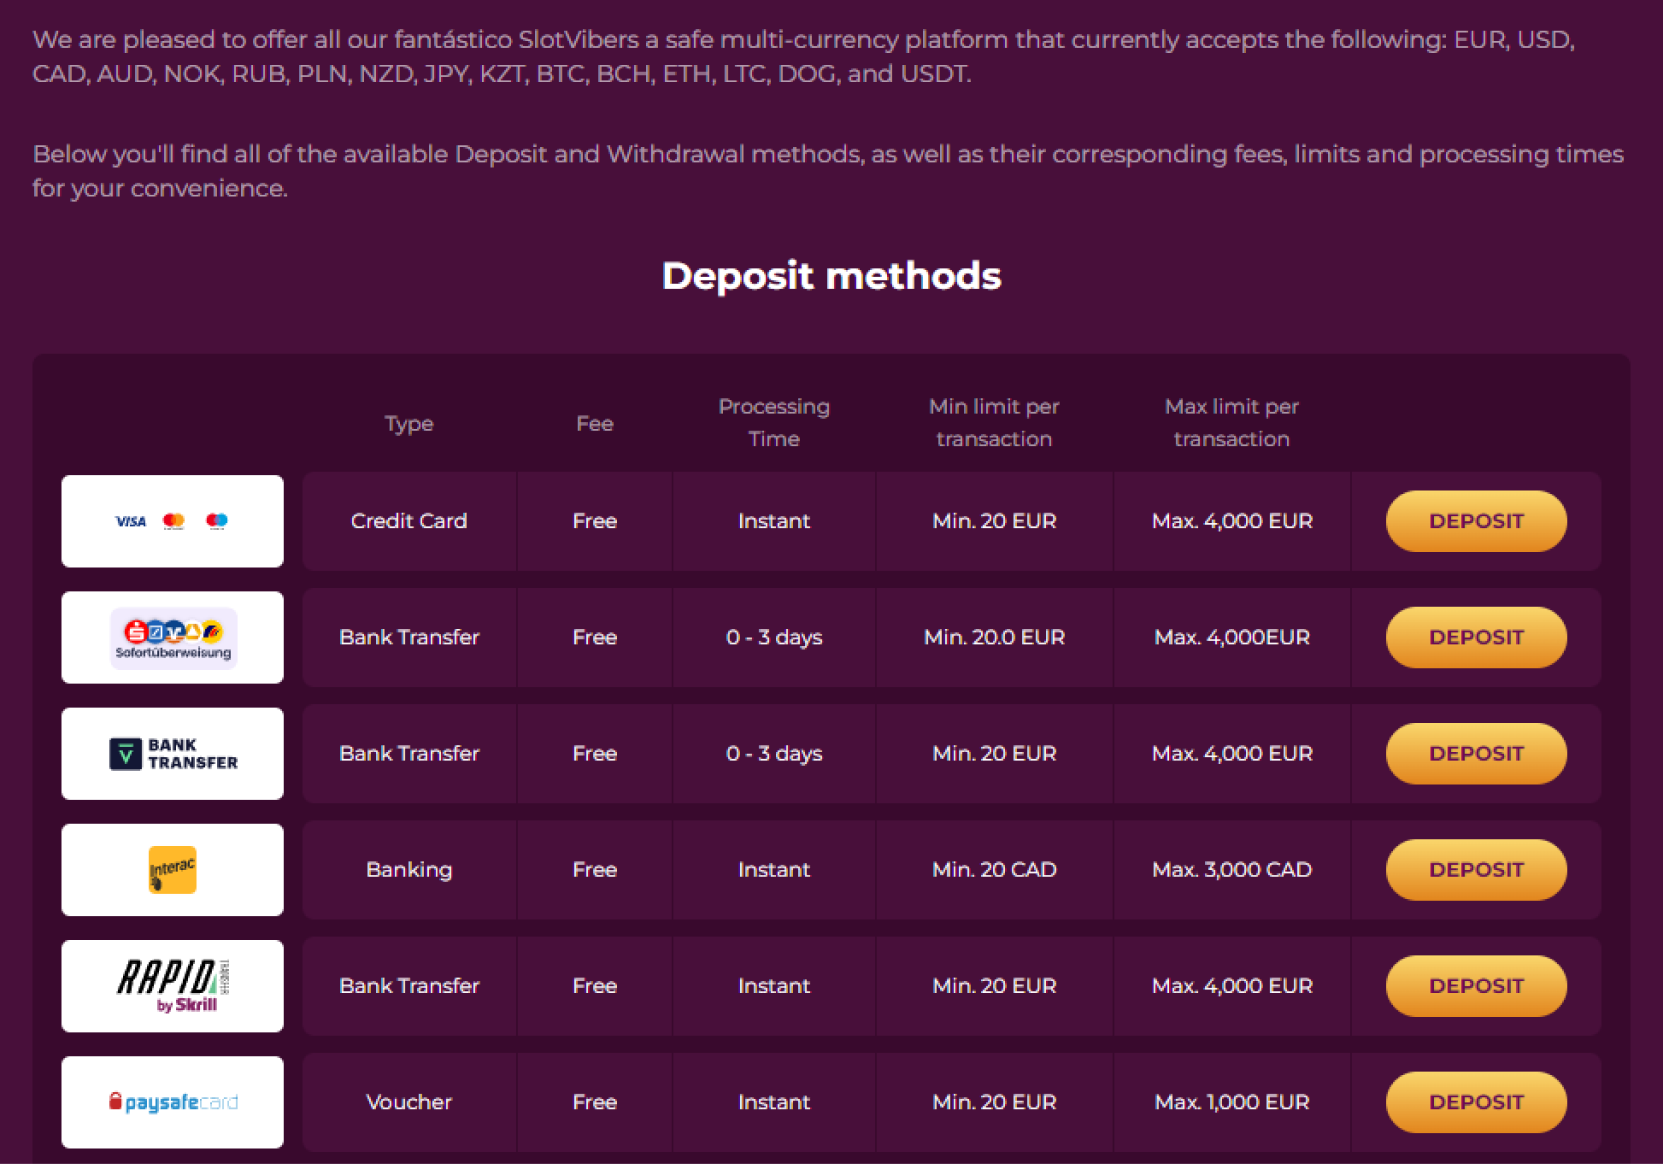Click the Max limit per transaction header

(x=1231, y=422)
